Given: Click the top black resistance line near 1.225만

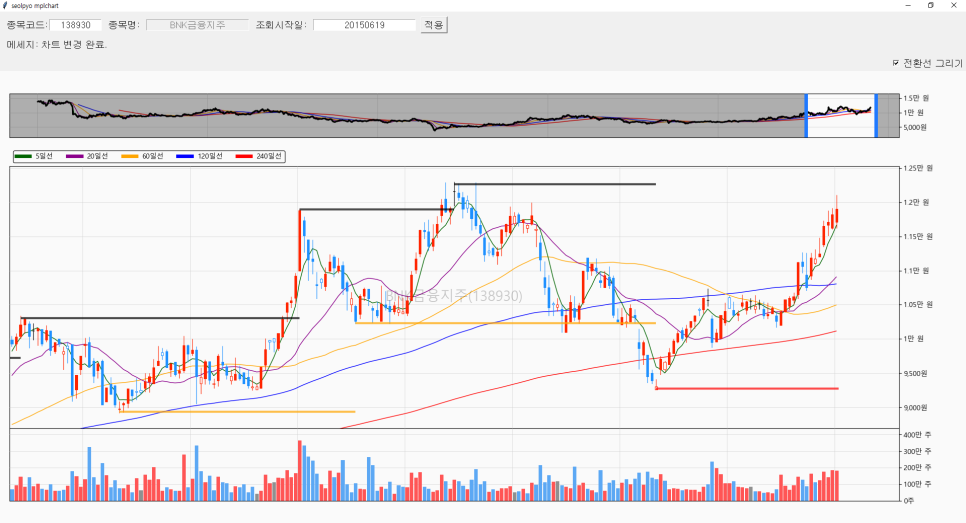Looking at the screenshot, I should click(x=555, y=184).
